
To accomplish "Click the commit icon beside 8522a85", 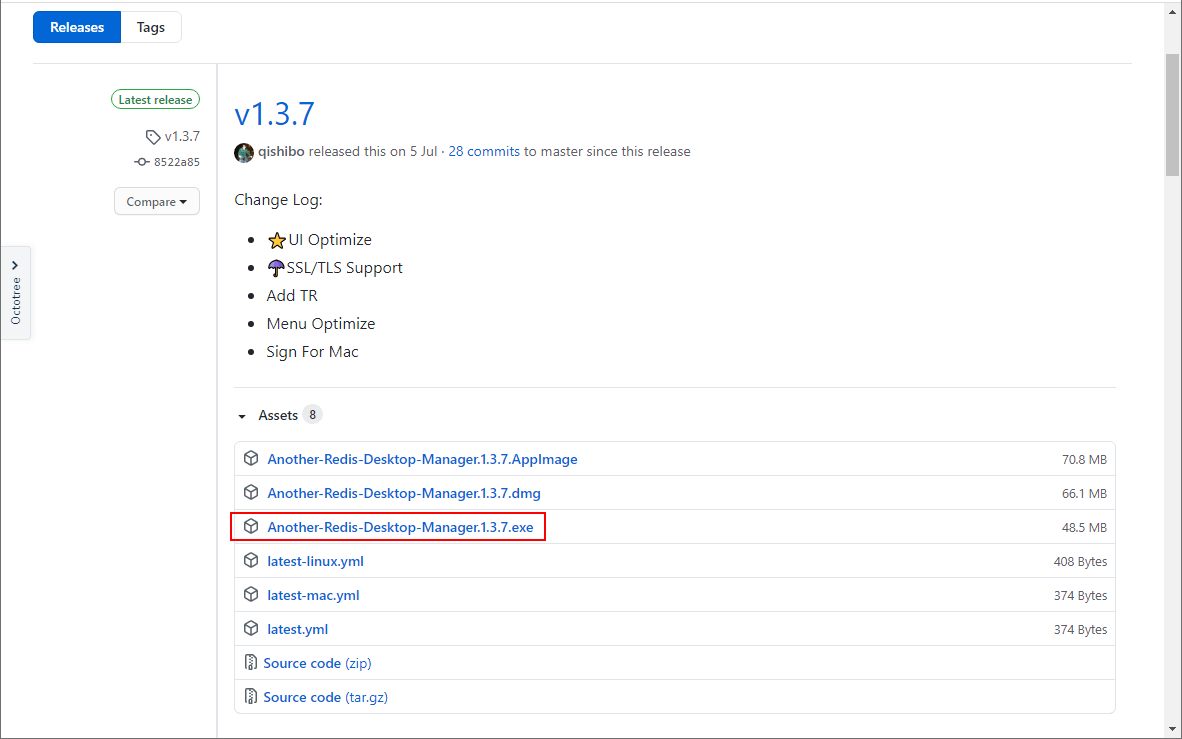I will (x=142, y=162).
